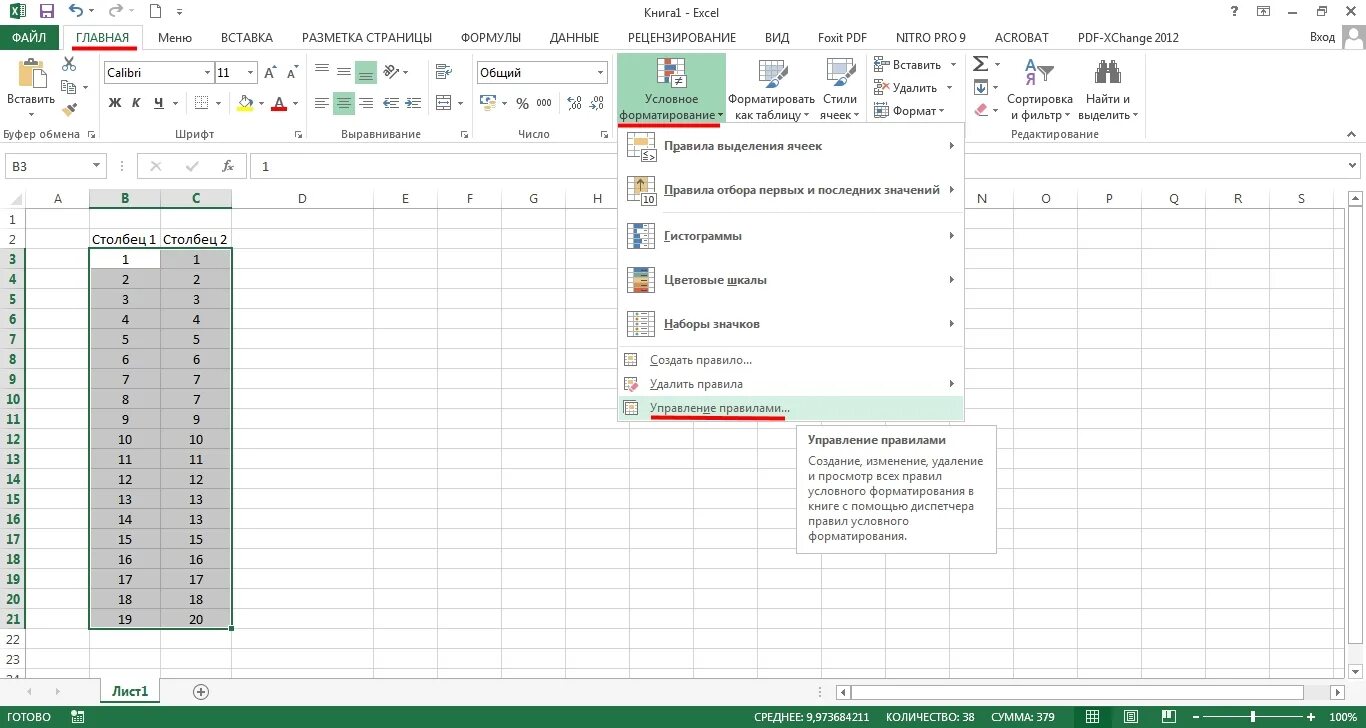This screenshot has height=728, width=1366.
Task: Click the ФАЙЛ button
Action: [29, 38]
